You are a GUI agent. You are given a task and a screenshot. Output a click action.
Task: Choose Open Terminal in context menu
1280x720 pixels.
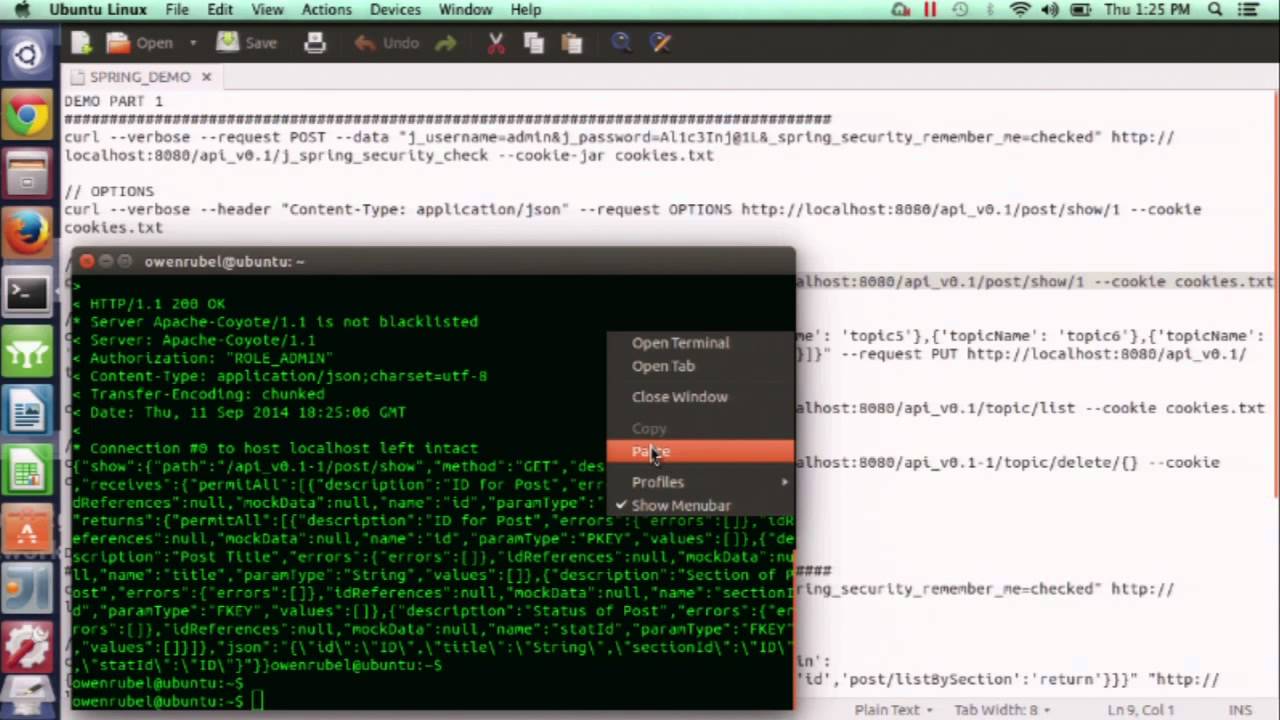[x=680, y=342]
